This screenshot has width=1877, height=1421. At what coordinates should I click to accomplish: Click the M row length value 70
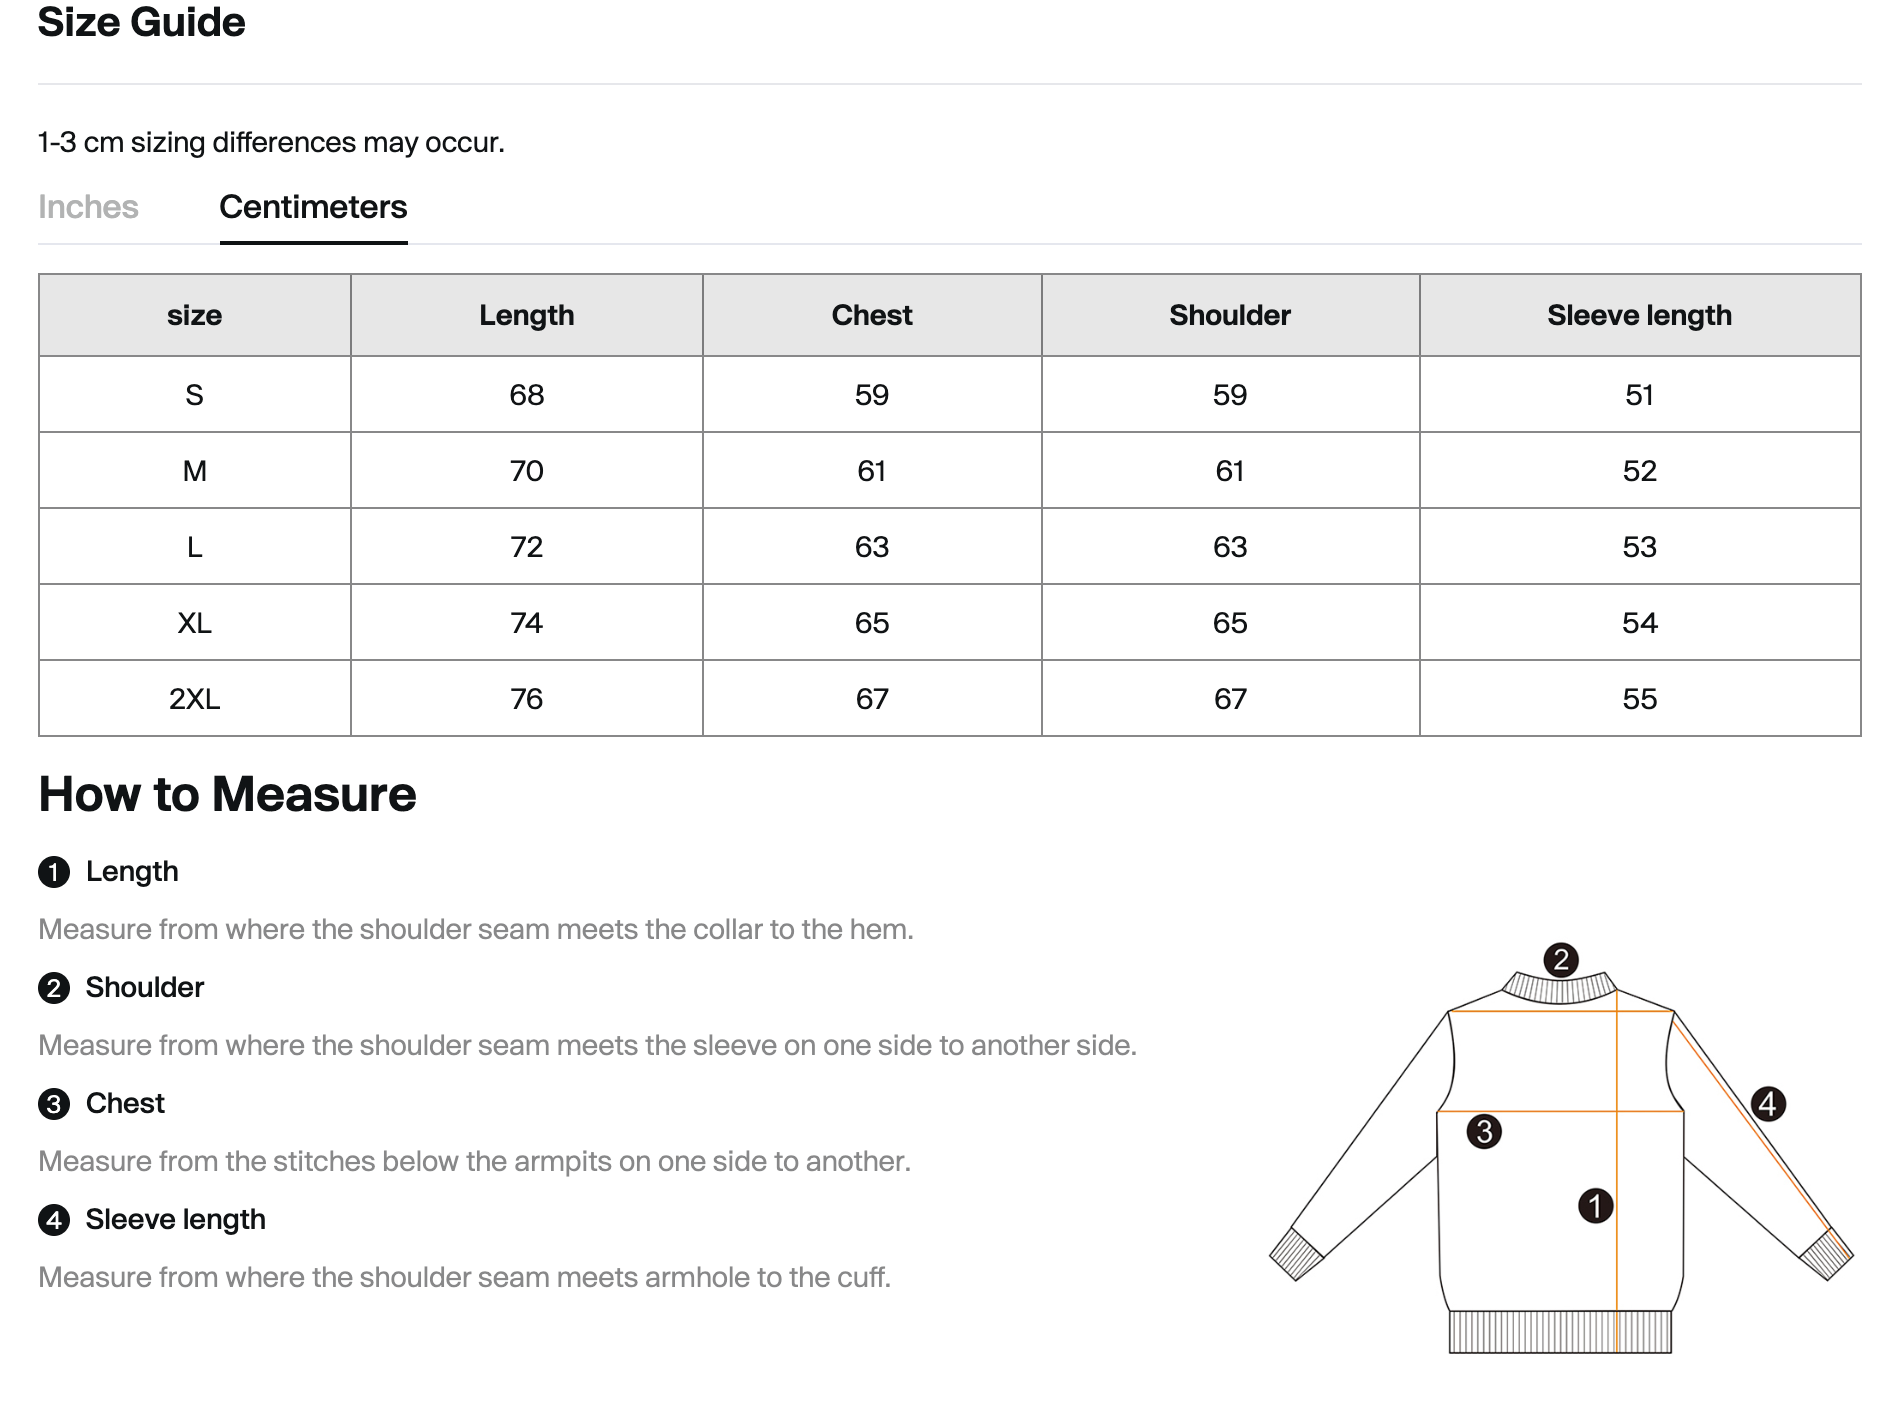click(x=527, y=471)
